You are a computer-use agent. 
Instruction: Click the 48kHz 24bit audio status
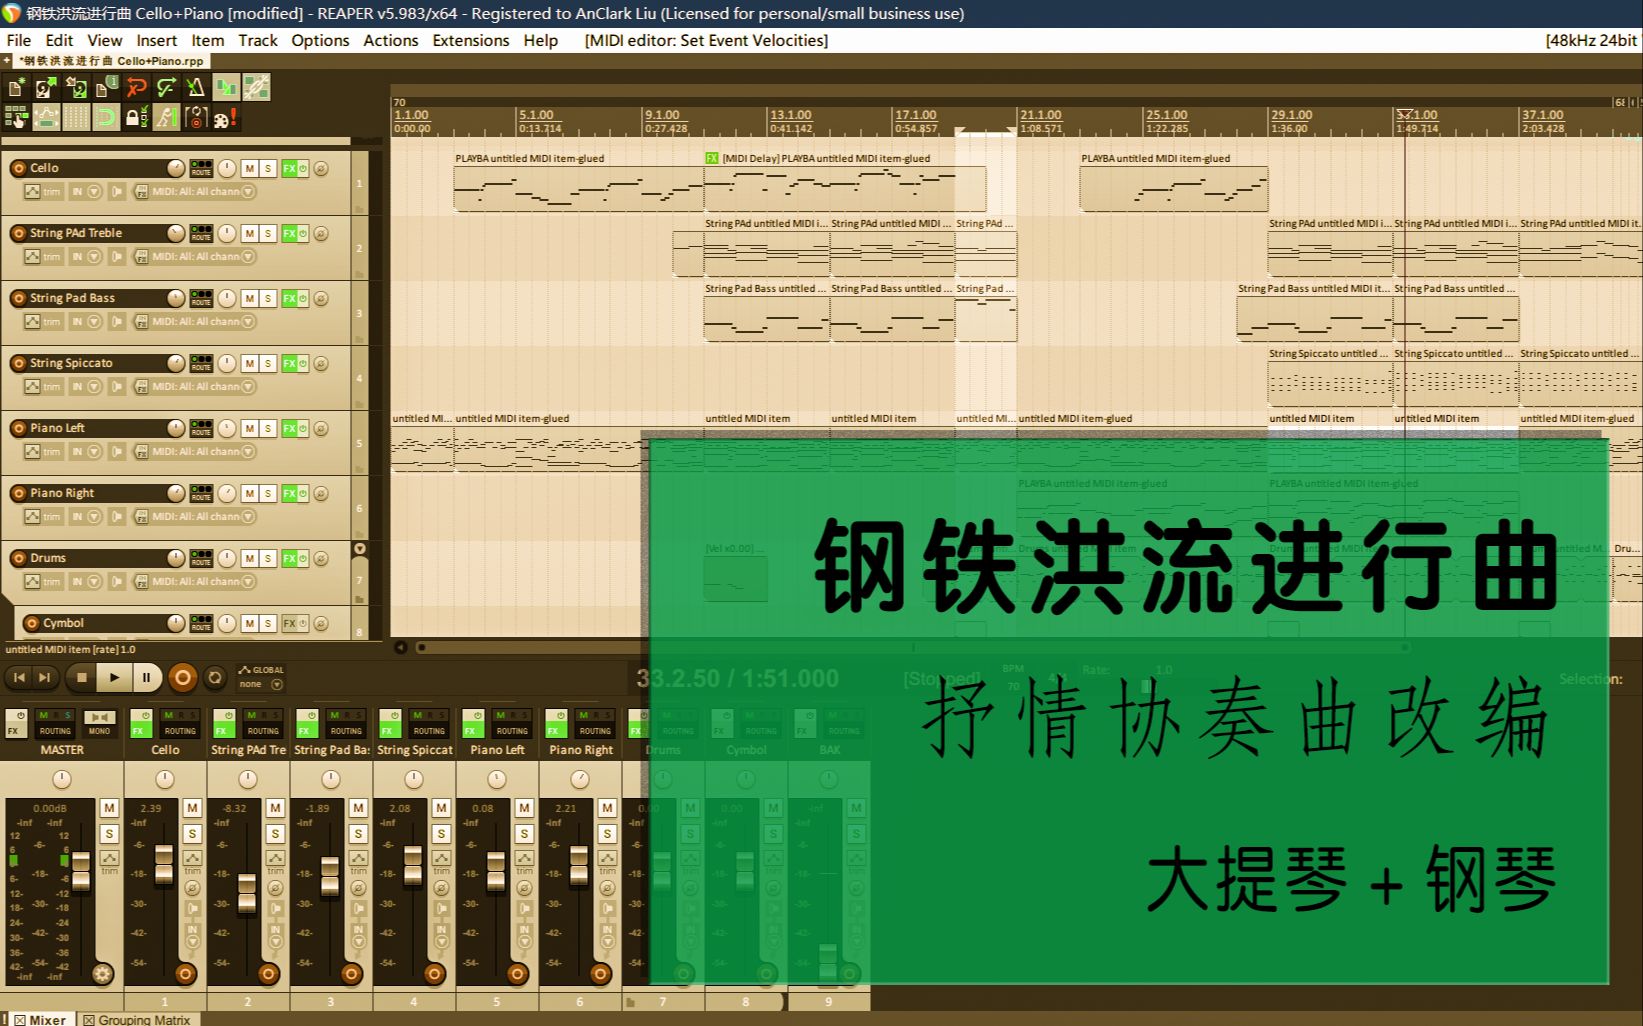coord(1591,40)
